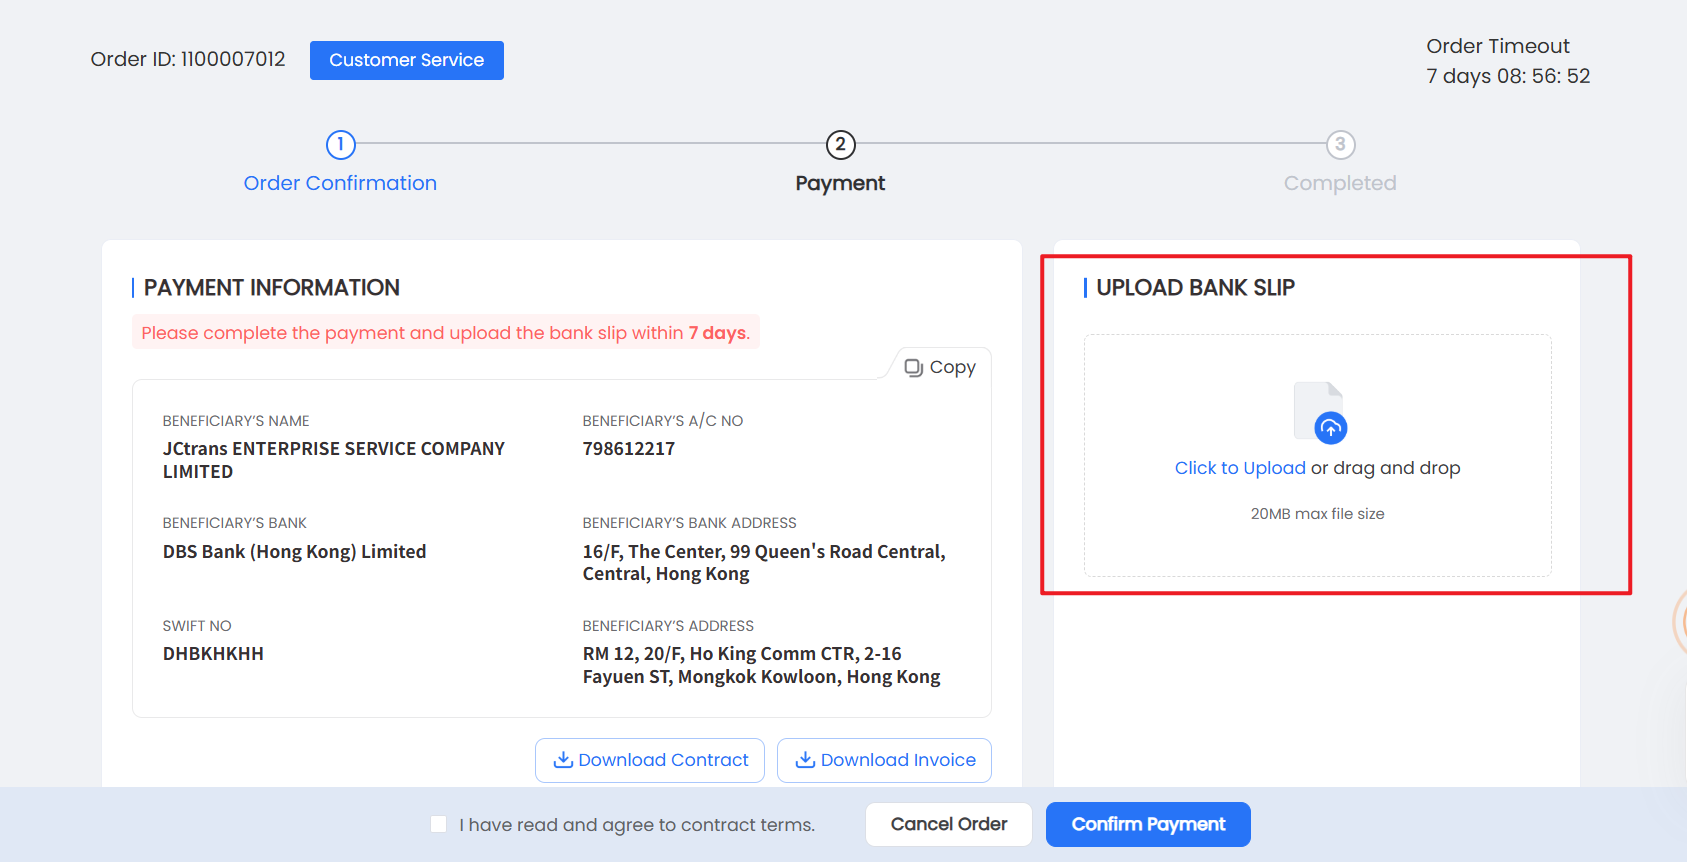
Task: Click the Order Timeout countdown timer
Action: [1508, 76]
